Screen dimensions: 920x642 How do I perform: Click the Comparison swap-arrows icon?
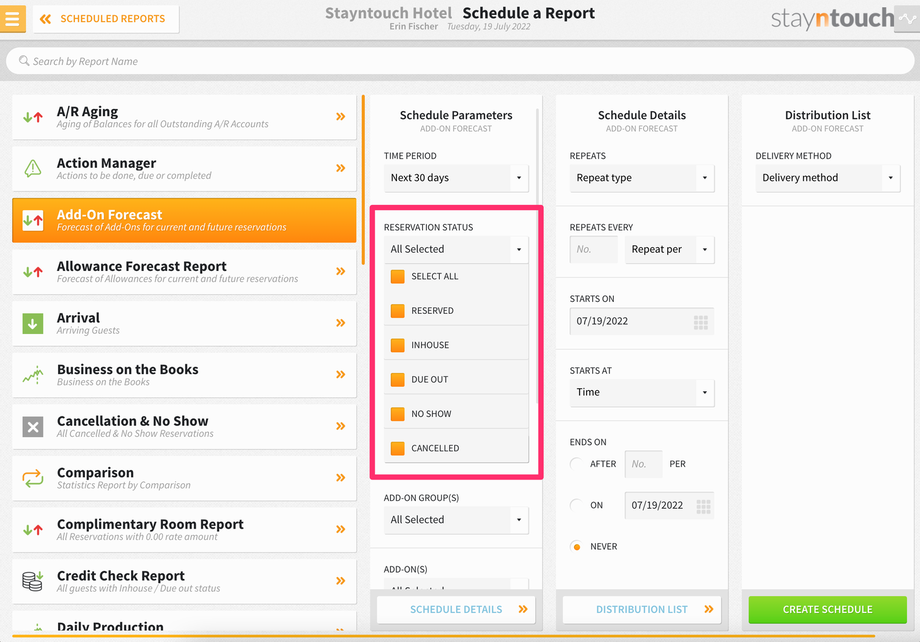(x=33, y=478)
